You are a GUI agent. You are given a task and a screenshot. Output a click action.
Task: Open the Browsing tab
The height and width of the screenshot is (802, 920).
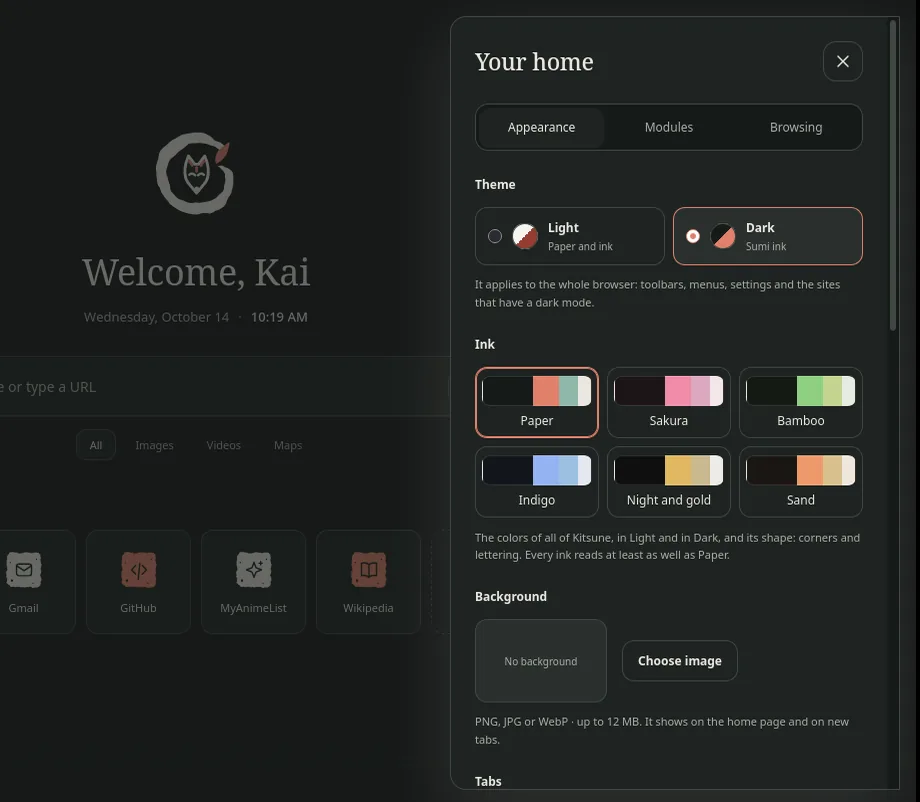796,127
